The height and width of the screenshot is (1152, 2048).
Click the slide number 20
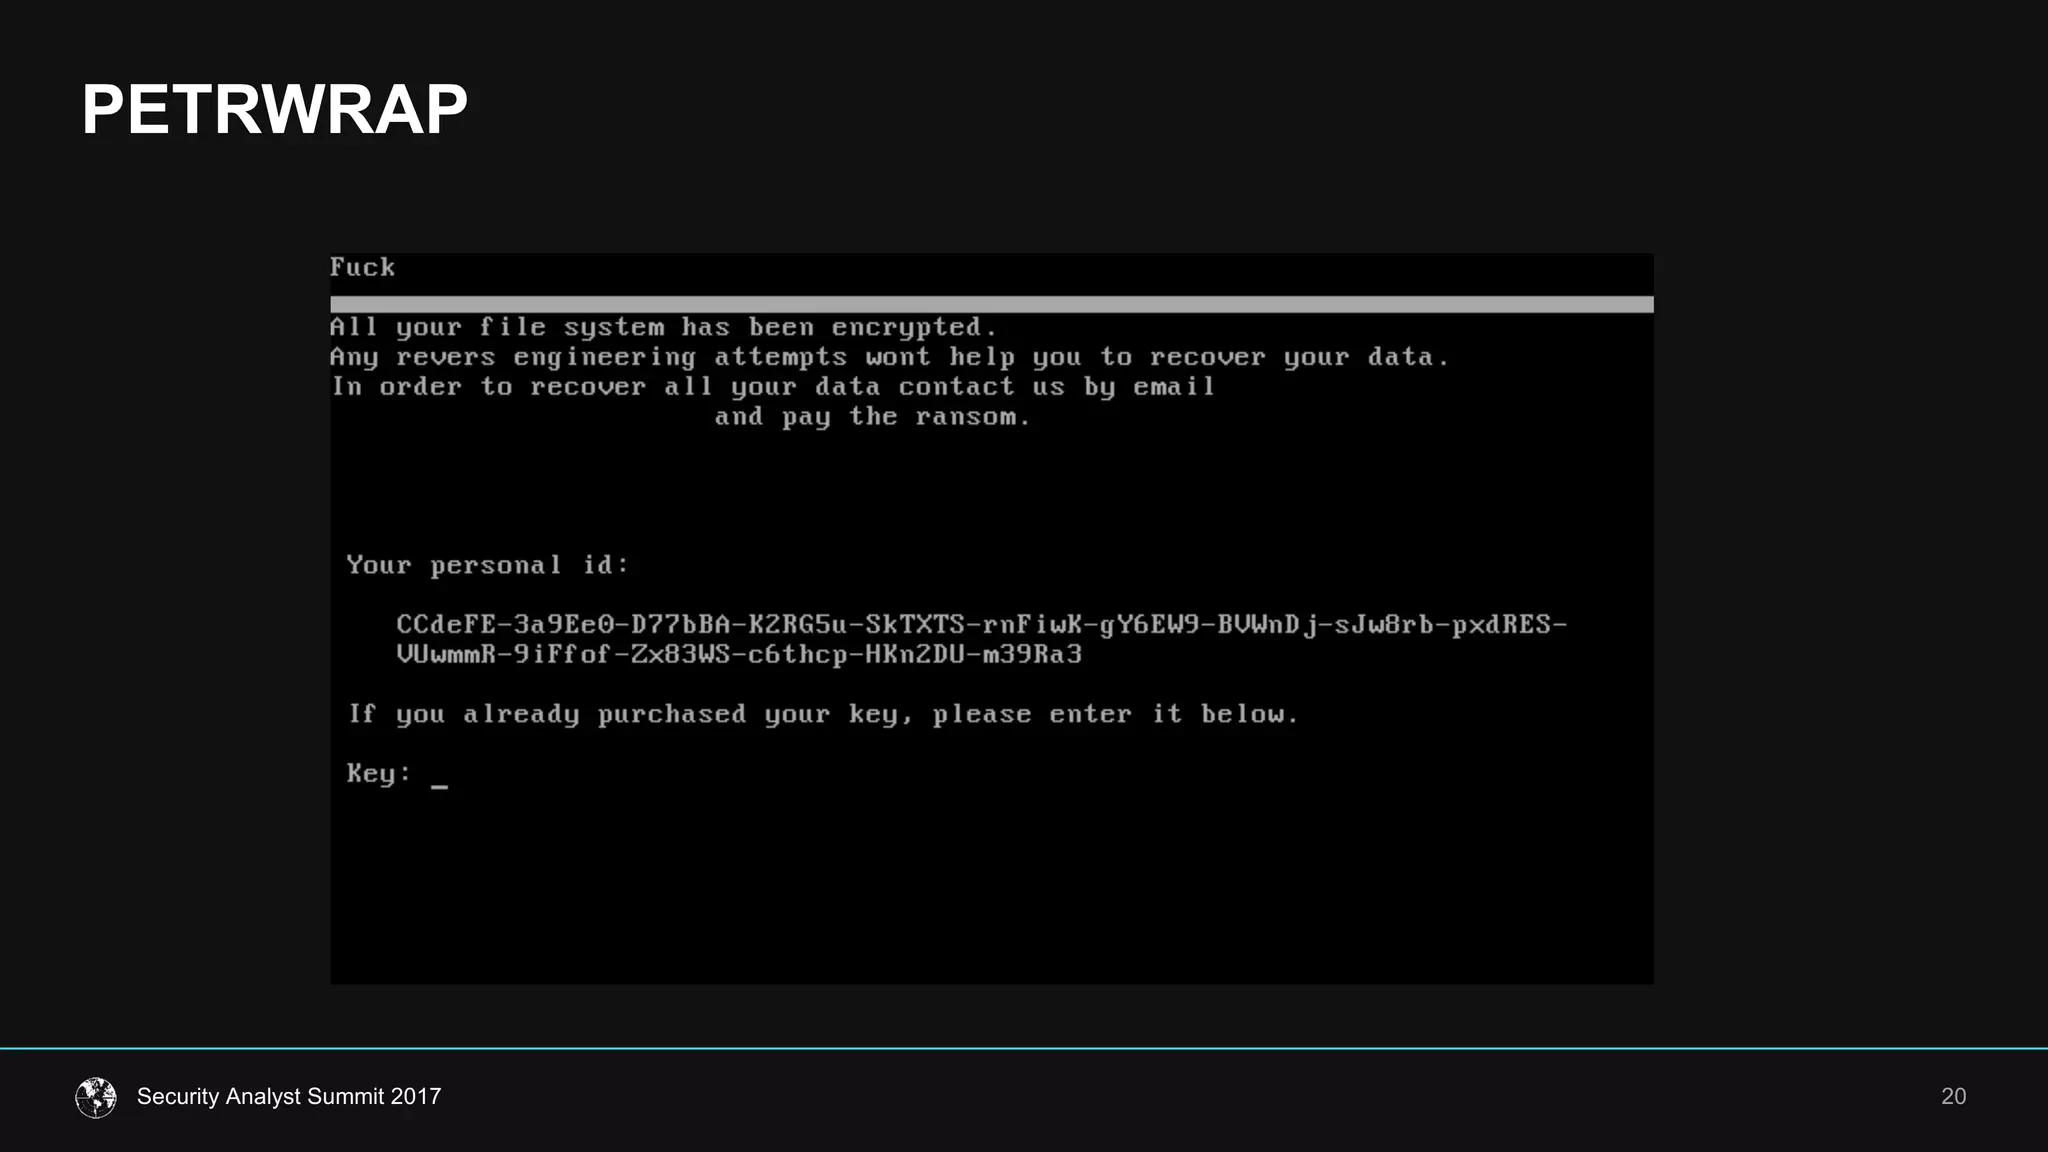click(x=1953, y=1096)
